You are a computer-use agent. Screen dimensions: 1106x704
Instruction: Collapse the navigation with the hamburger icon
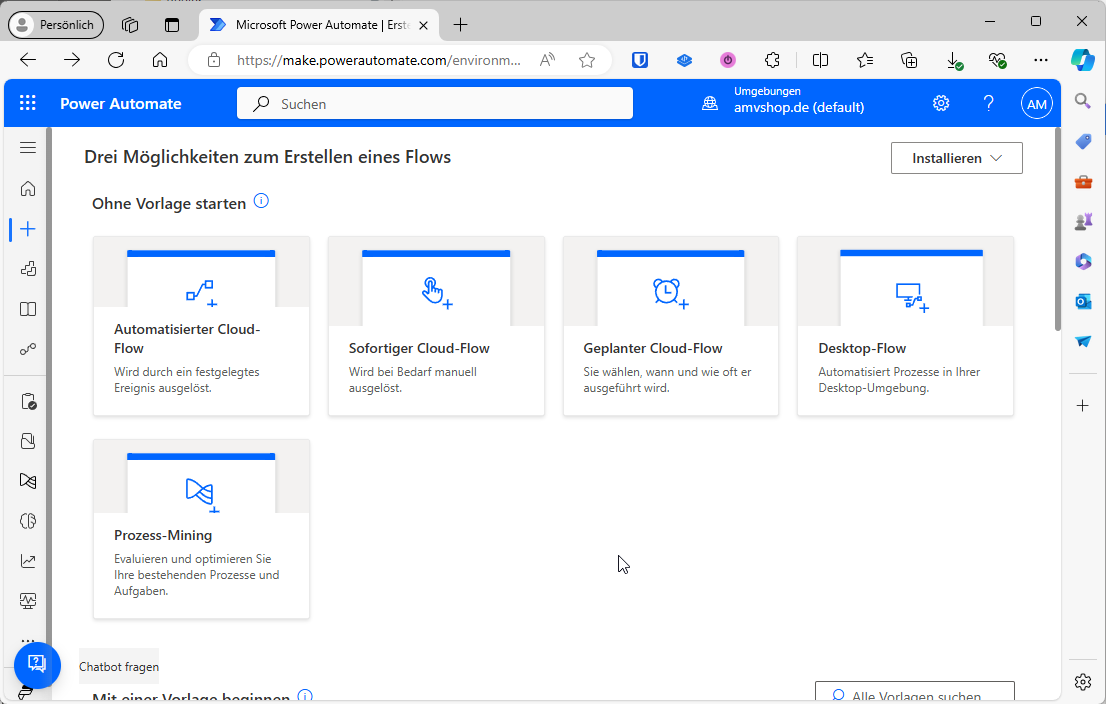coord(27,147)
